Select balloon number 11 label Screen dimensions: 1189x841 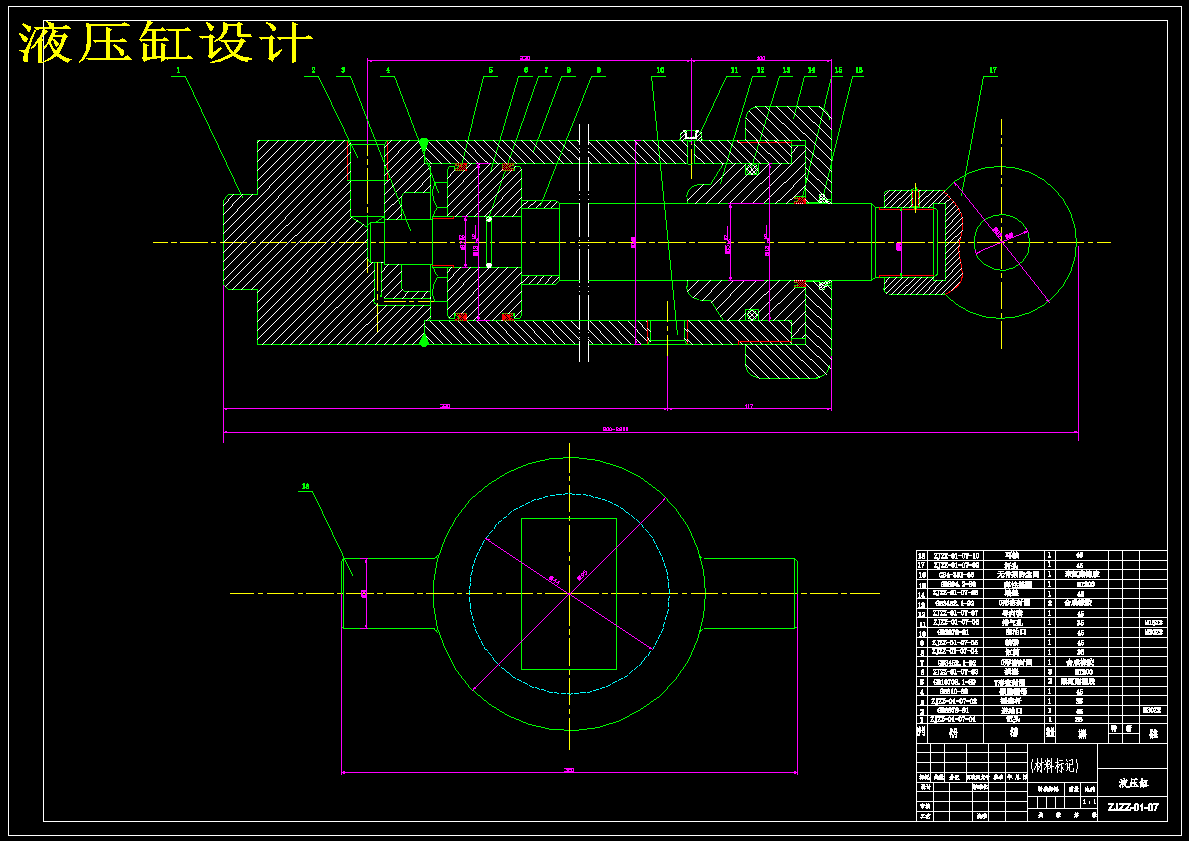click(734, 70)
